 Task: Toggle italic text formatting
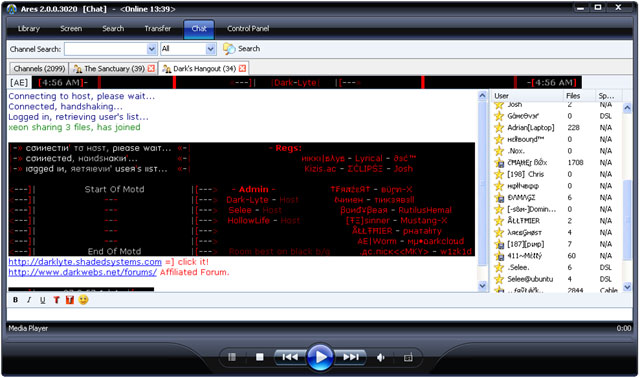coord(29,300)
